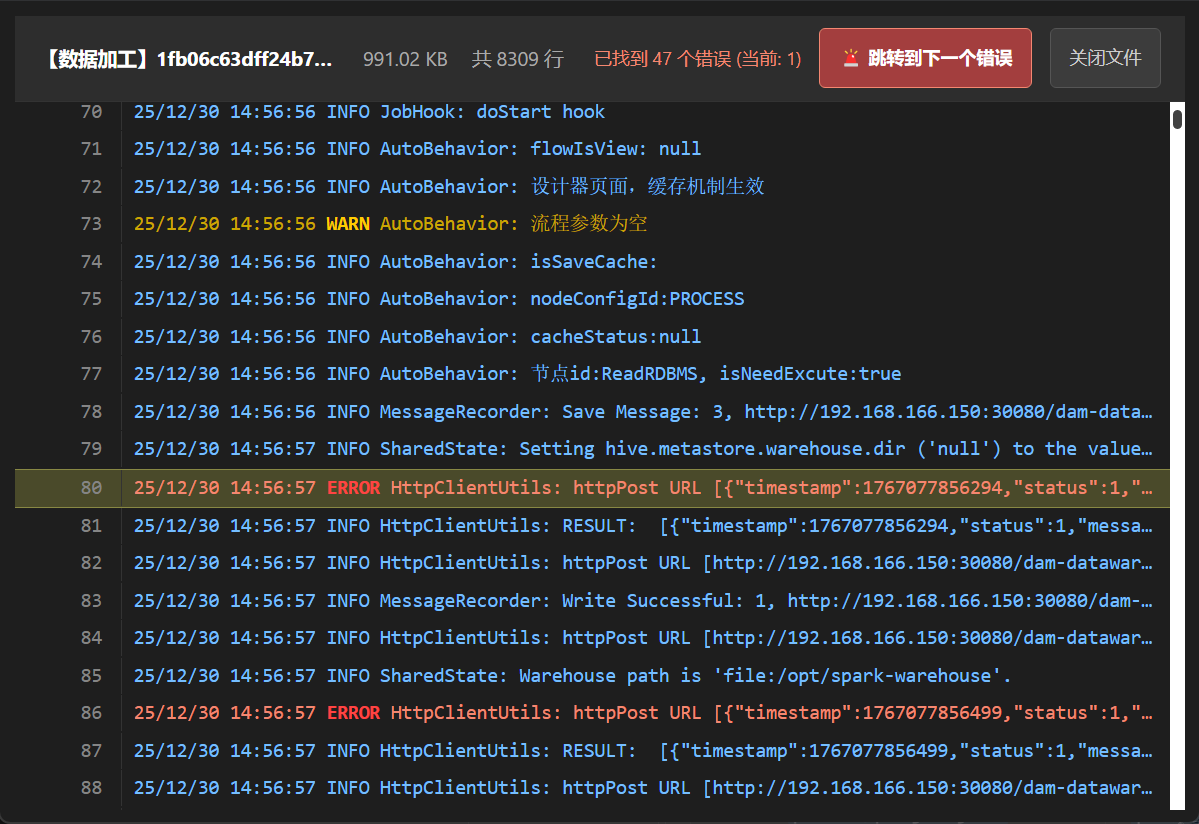Click line number 70 in the gutter
The width and height of the screenshot is (1199, 824).
(x=91, y=112)
